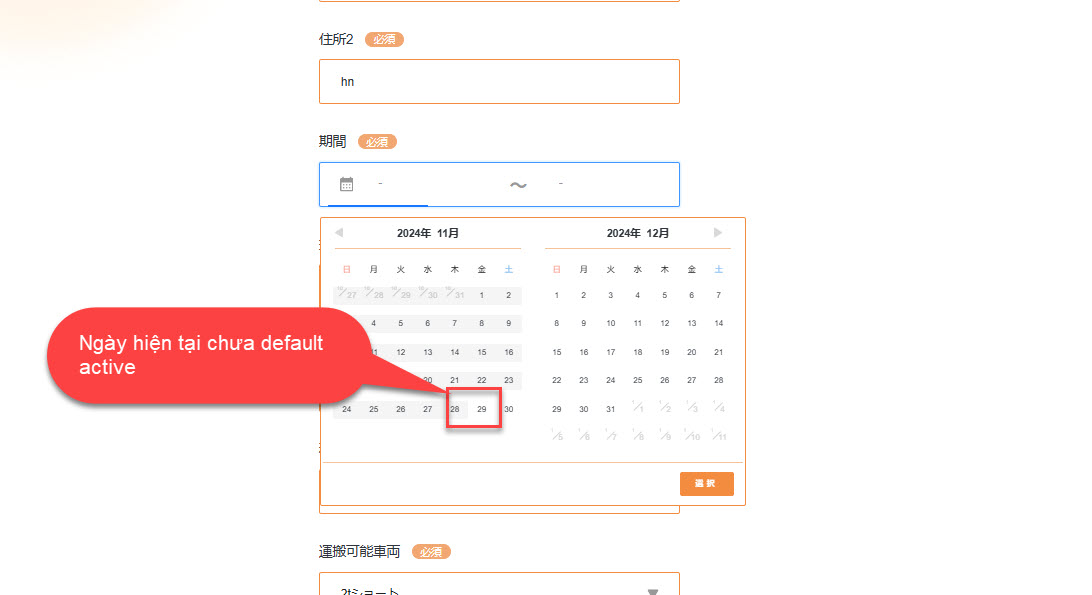This screenshot has width=1092, height=595.
Task: Click the calendar icon in the 期間 field
Action: pyautogui.click(x=346, y=184)
